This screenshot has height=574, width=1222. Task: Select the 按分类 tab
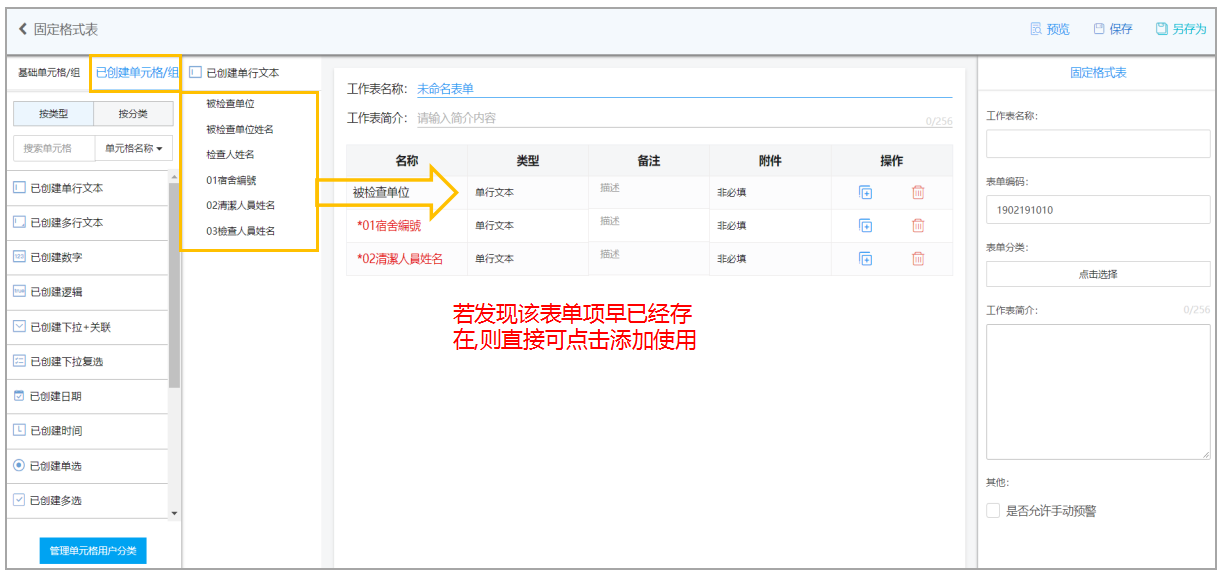coord(133,114)
